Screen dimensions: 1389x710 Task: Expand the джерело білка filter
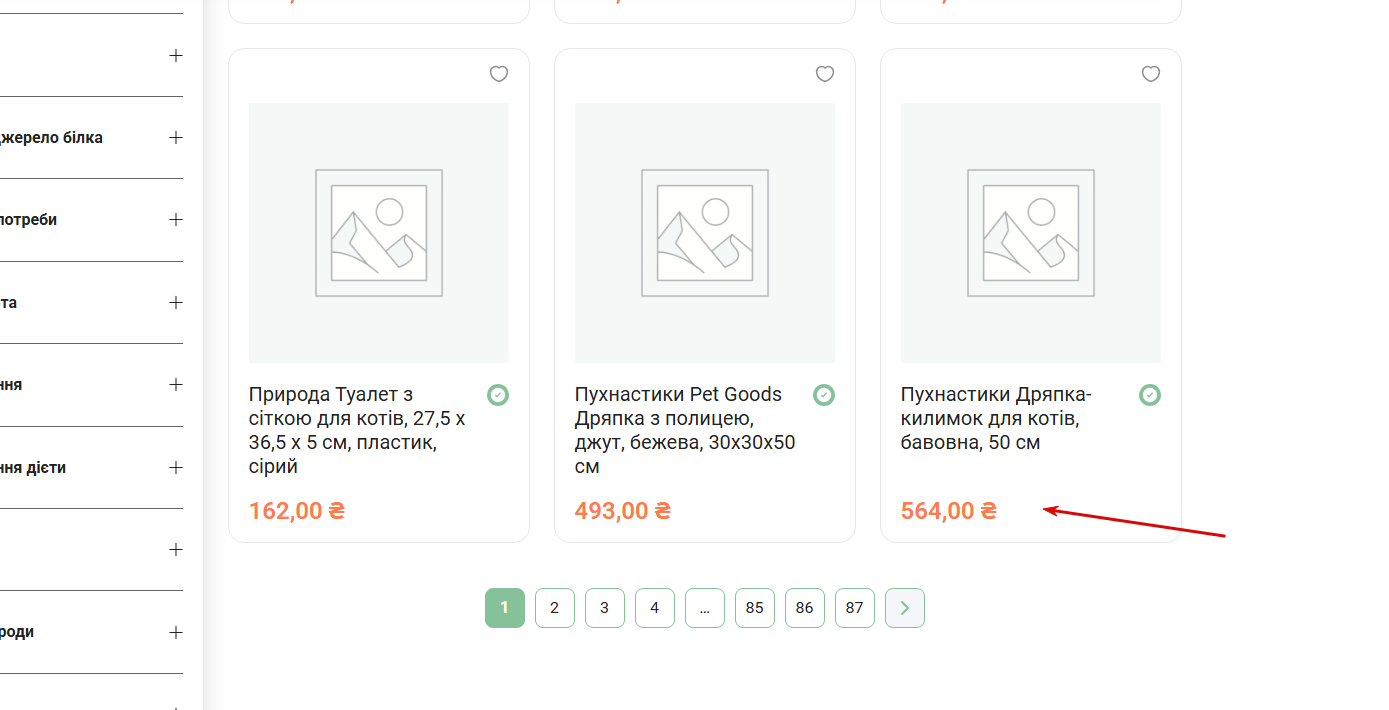[x=176, y=138]
